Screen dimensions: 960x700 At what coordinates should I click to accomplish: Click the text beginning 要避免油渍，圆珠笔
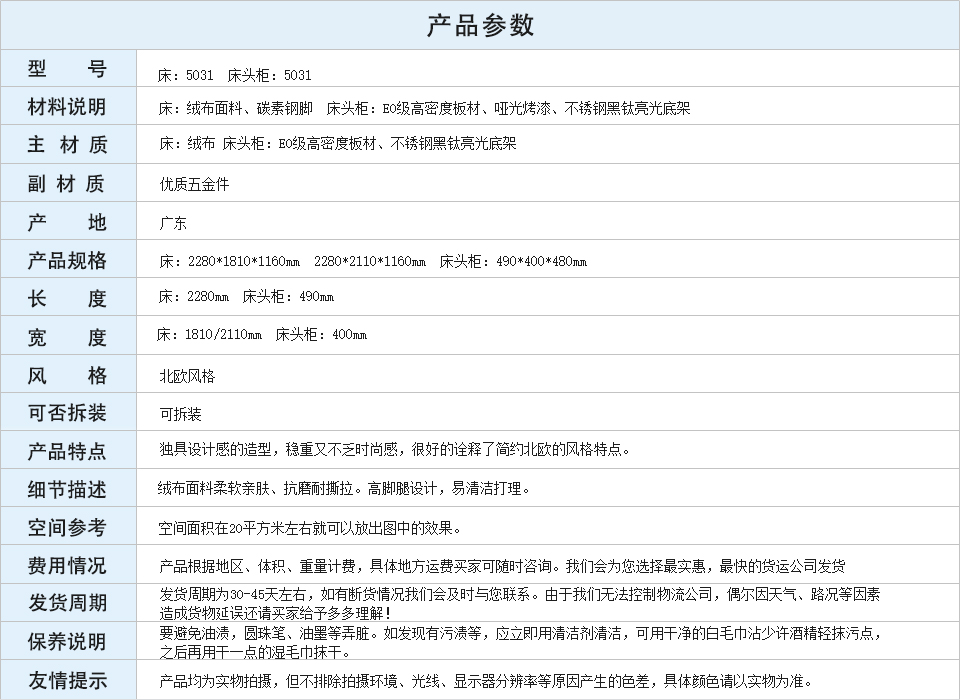point(520,642)
